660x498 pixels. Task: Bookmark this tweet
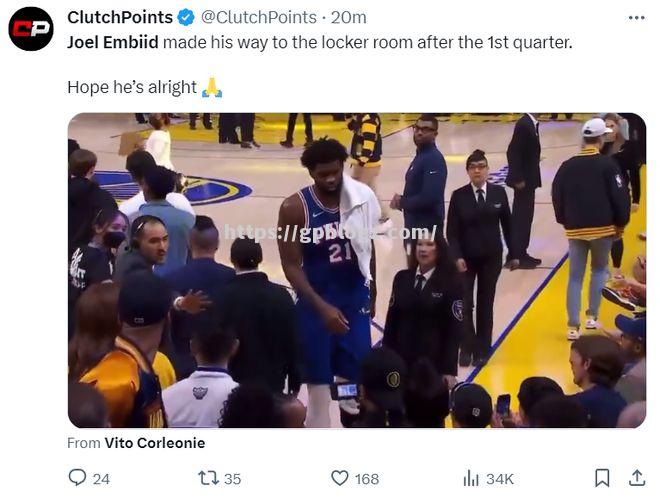click(602, 478)
